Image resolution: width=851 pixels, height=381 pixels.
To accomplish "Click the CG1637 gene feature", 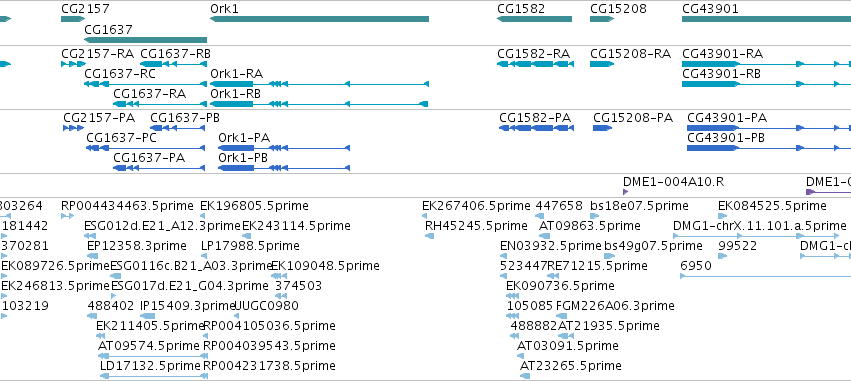I will [145, 40].
